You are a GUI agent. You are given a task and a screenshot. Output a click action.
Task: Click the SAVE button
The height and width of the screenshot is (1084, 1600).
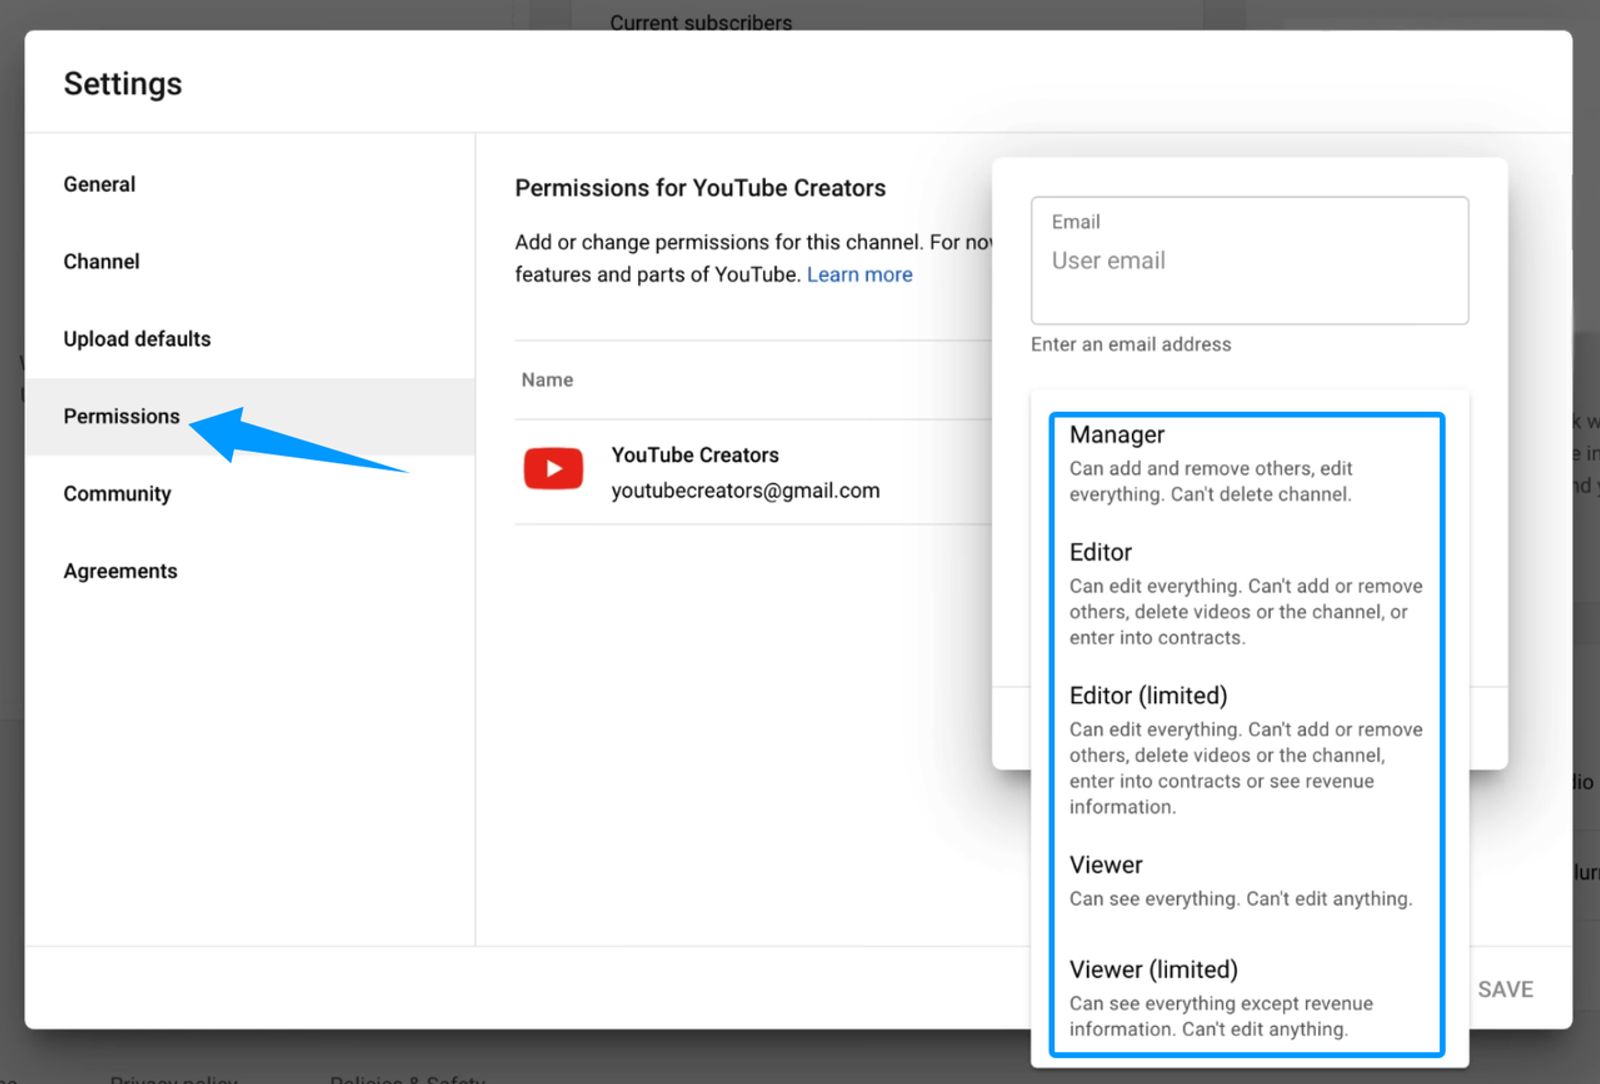[1505, 989]
